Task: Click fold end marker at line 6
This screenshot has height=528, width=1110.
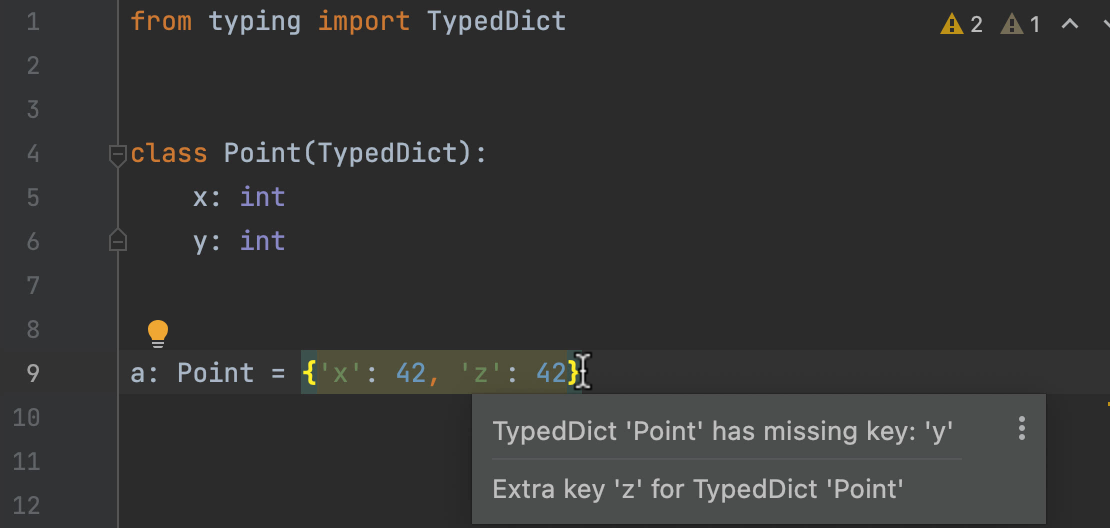Action: pyautogui.click(x=118, y=241)
